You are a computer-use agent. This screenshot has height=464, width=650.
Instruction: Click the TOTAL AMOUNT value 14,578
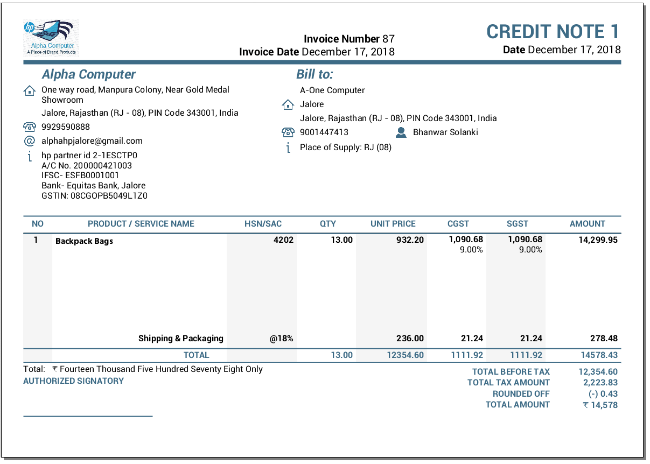(x=600, y=405)
